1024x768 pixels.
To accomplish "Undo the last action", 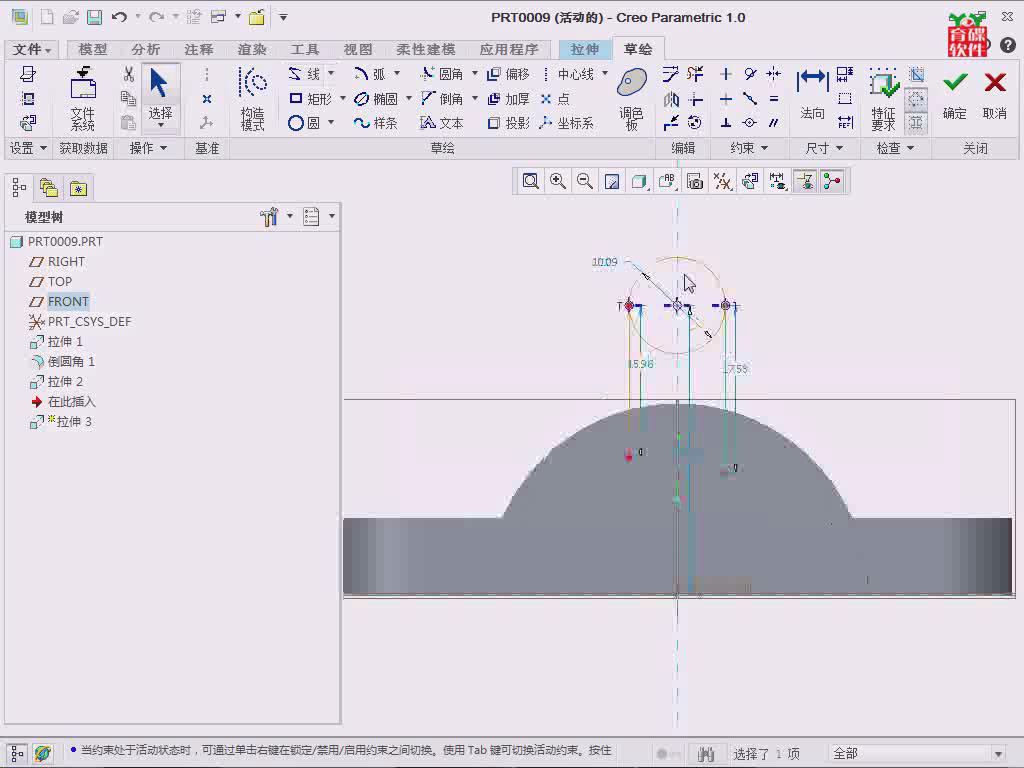I will pos(119,18).
